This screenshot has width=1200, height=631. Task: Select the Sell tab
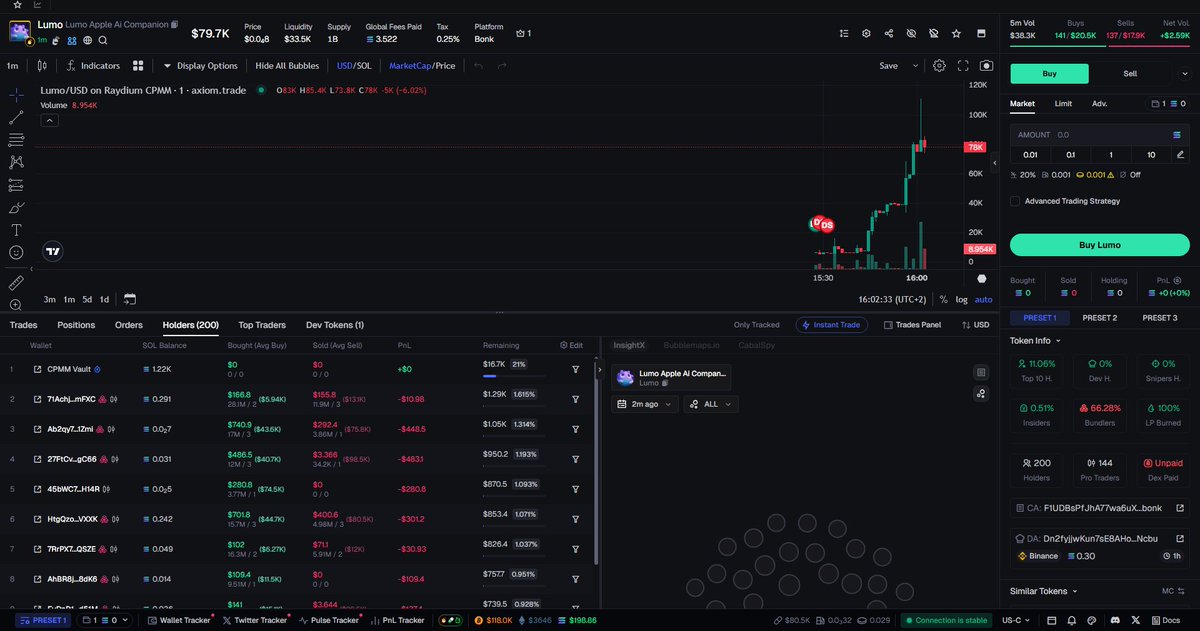tap(1130, 73)
